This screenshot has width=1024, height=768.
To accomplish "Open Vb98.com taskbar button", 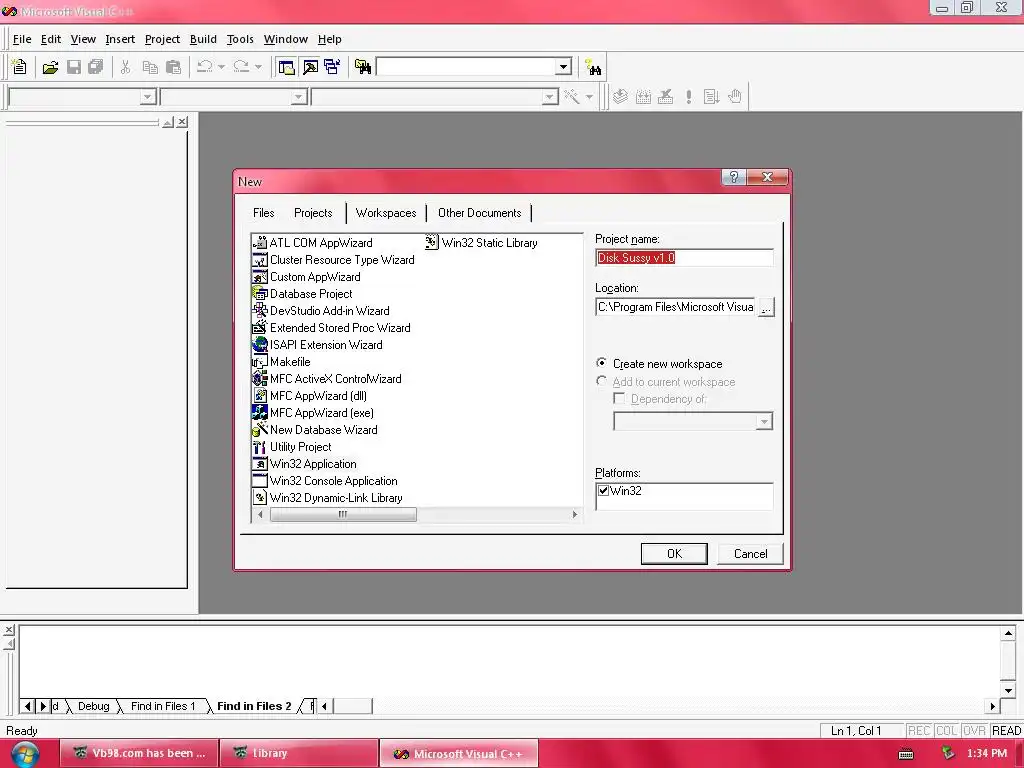I will click(x=138, y=754).
